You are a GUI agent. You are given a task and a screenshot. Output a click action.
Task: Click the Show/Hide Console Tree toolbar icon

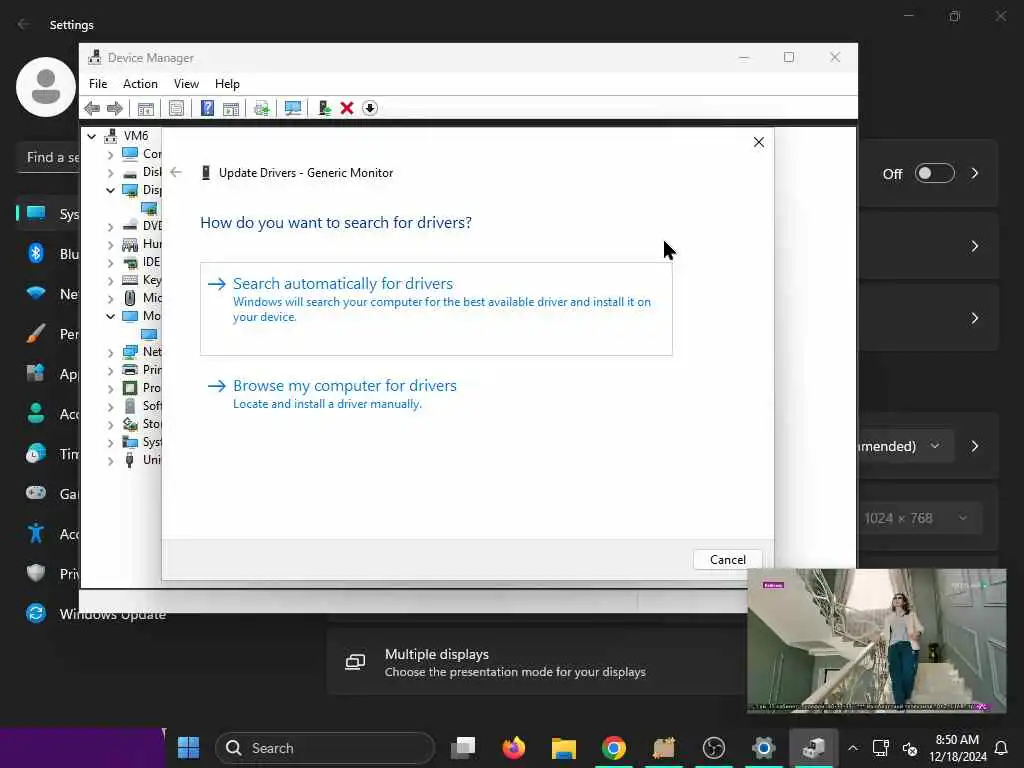146,108
